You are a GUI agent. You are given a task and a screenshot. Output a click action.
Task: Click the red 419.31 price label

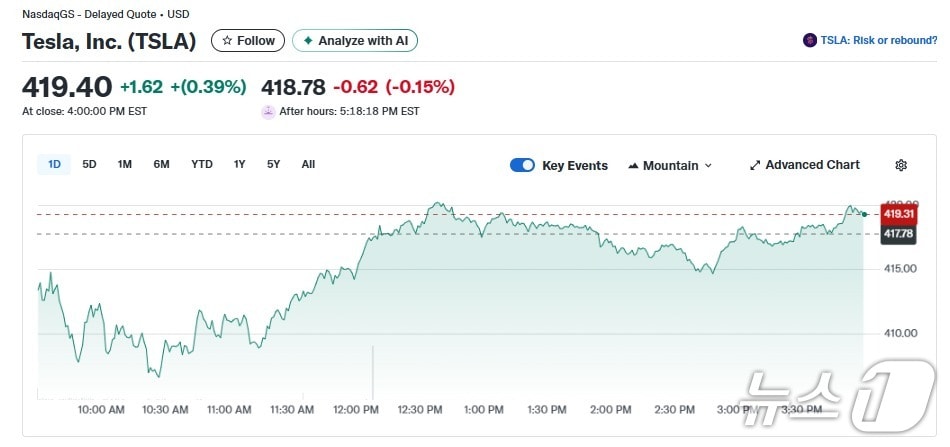(x=898, y=213)
